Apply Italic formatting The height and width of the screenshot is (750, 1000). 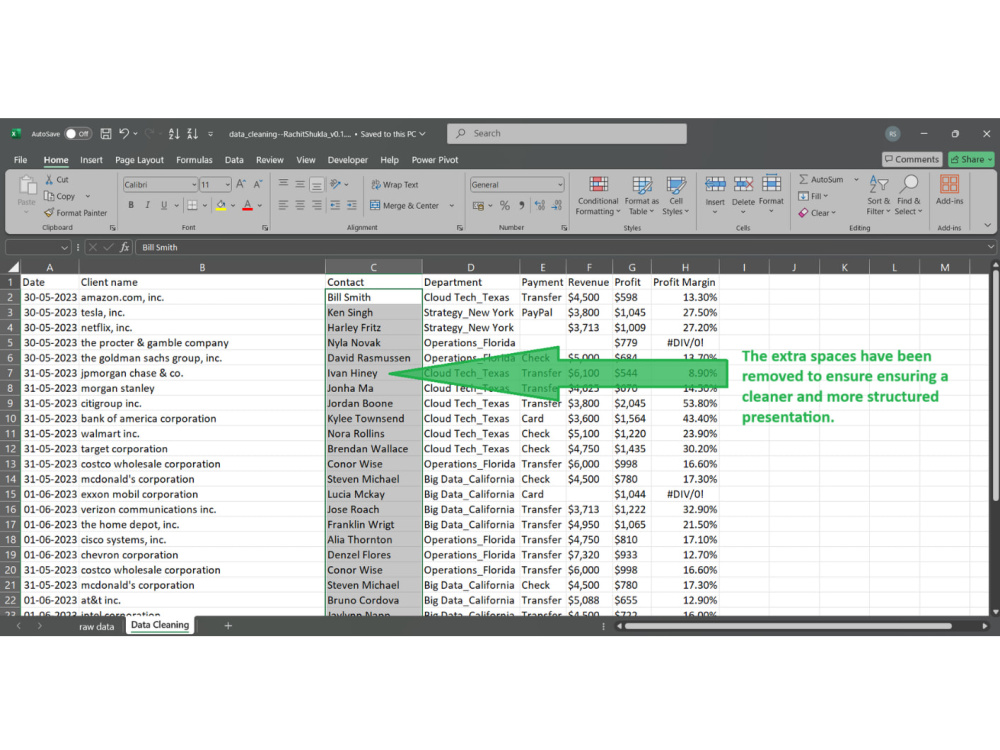tap(147, 205)
